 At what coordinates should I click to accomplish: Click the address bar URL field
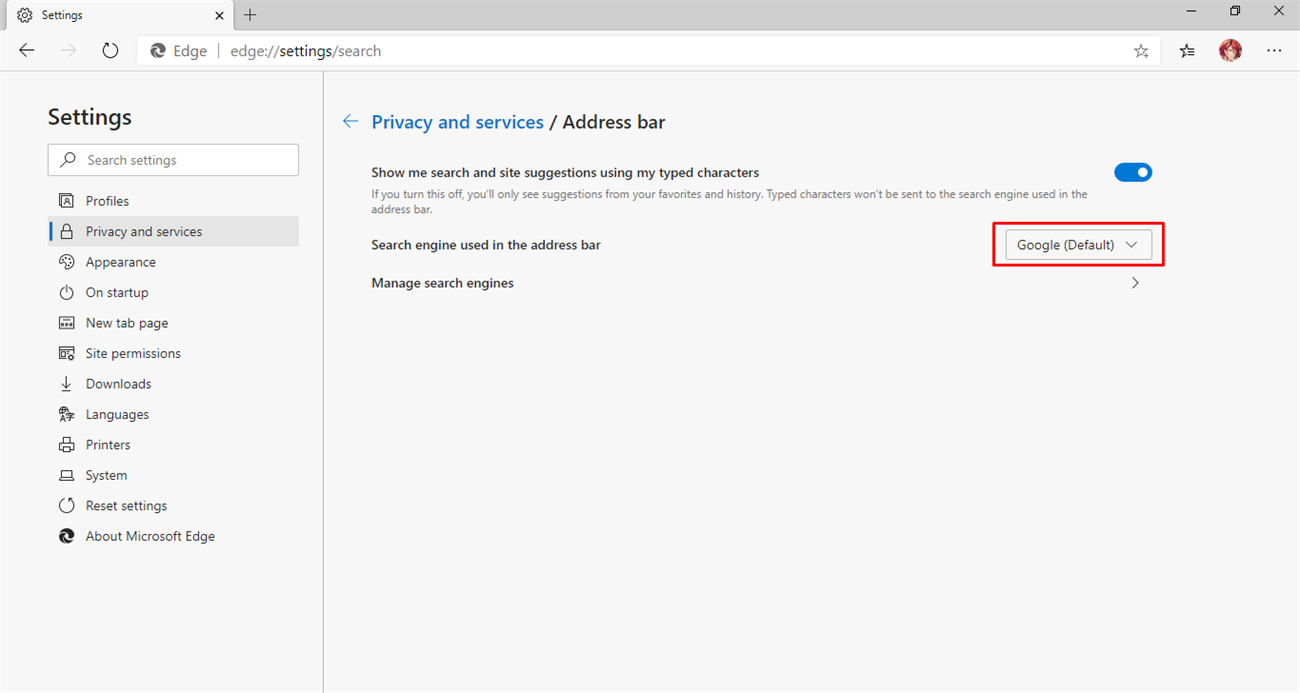pos(640,51)
